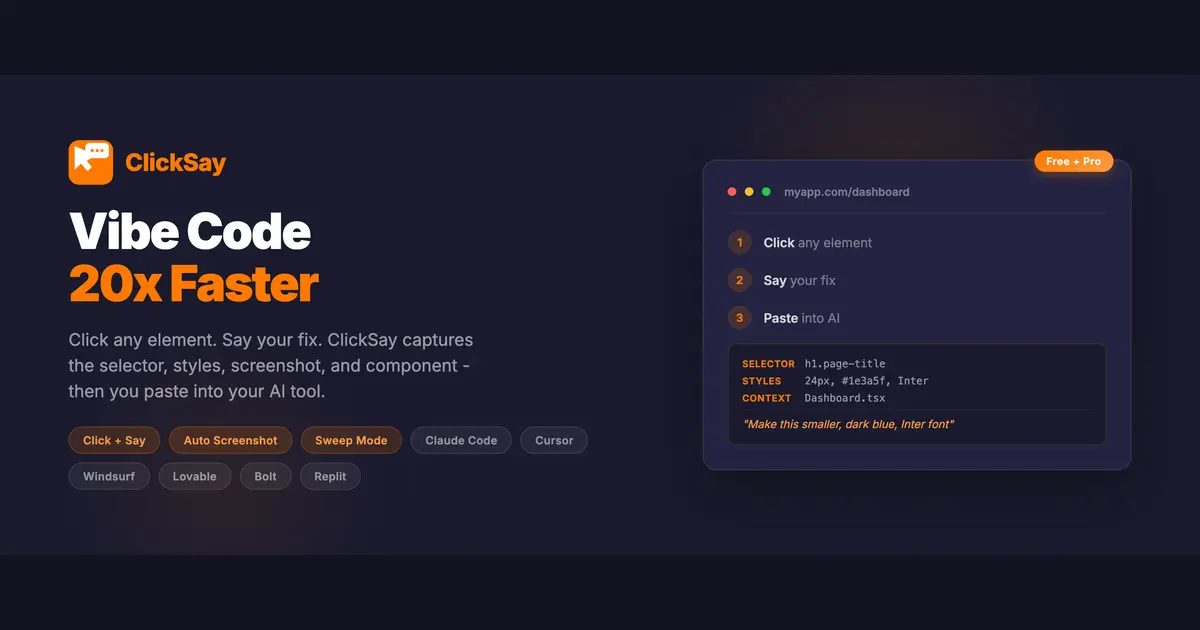Click the Cursor tag
The image size is (1200, 630).
(554, 440)
